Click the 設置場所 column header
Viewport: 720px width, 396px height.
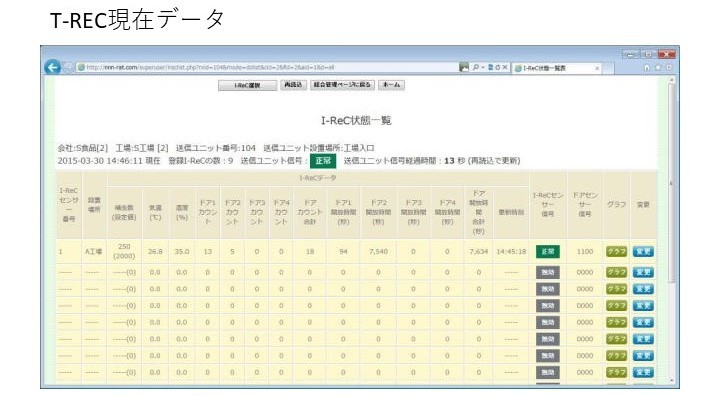(94, 205)
